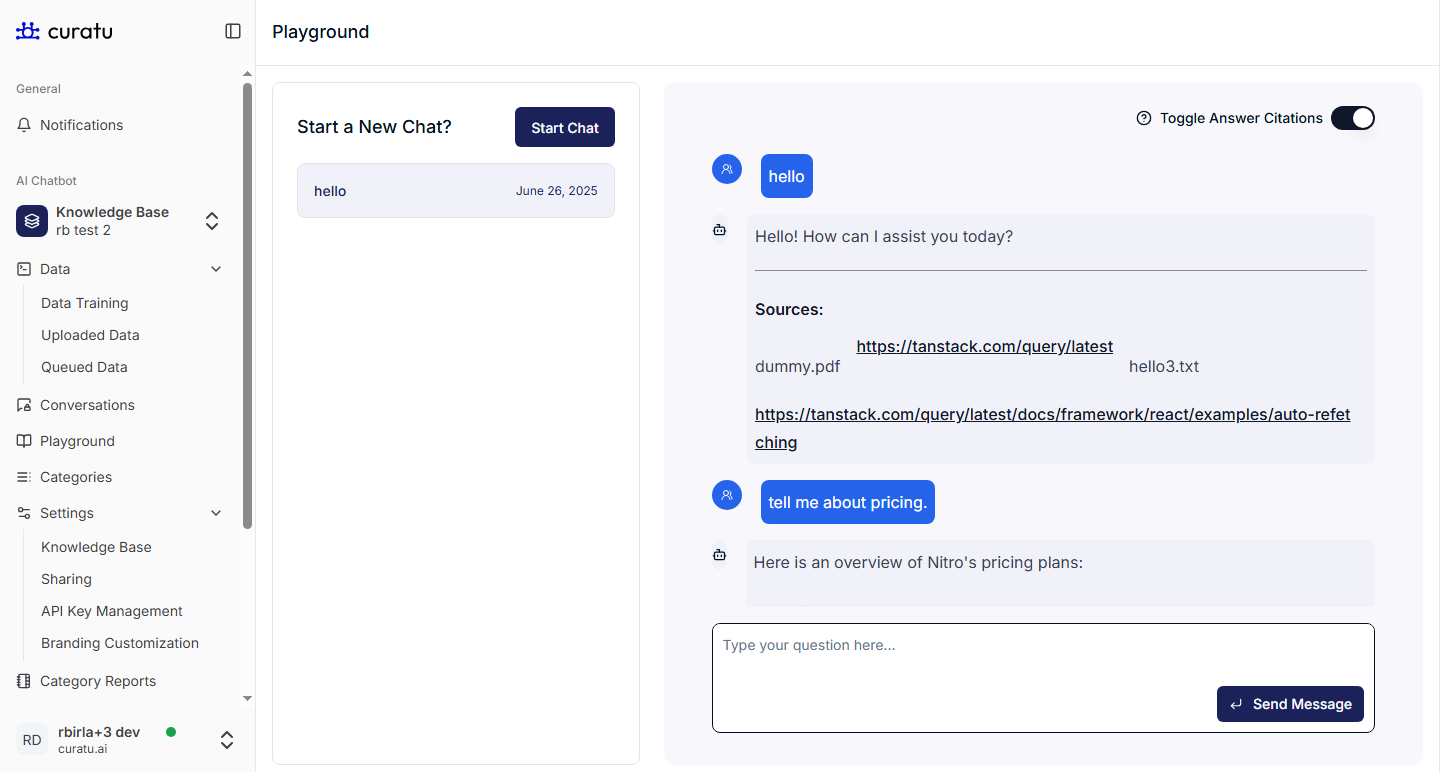Collapse the sidebar using panel icon
The height and width of the screenshot is (772, 1440).
[x=233, y=31]
